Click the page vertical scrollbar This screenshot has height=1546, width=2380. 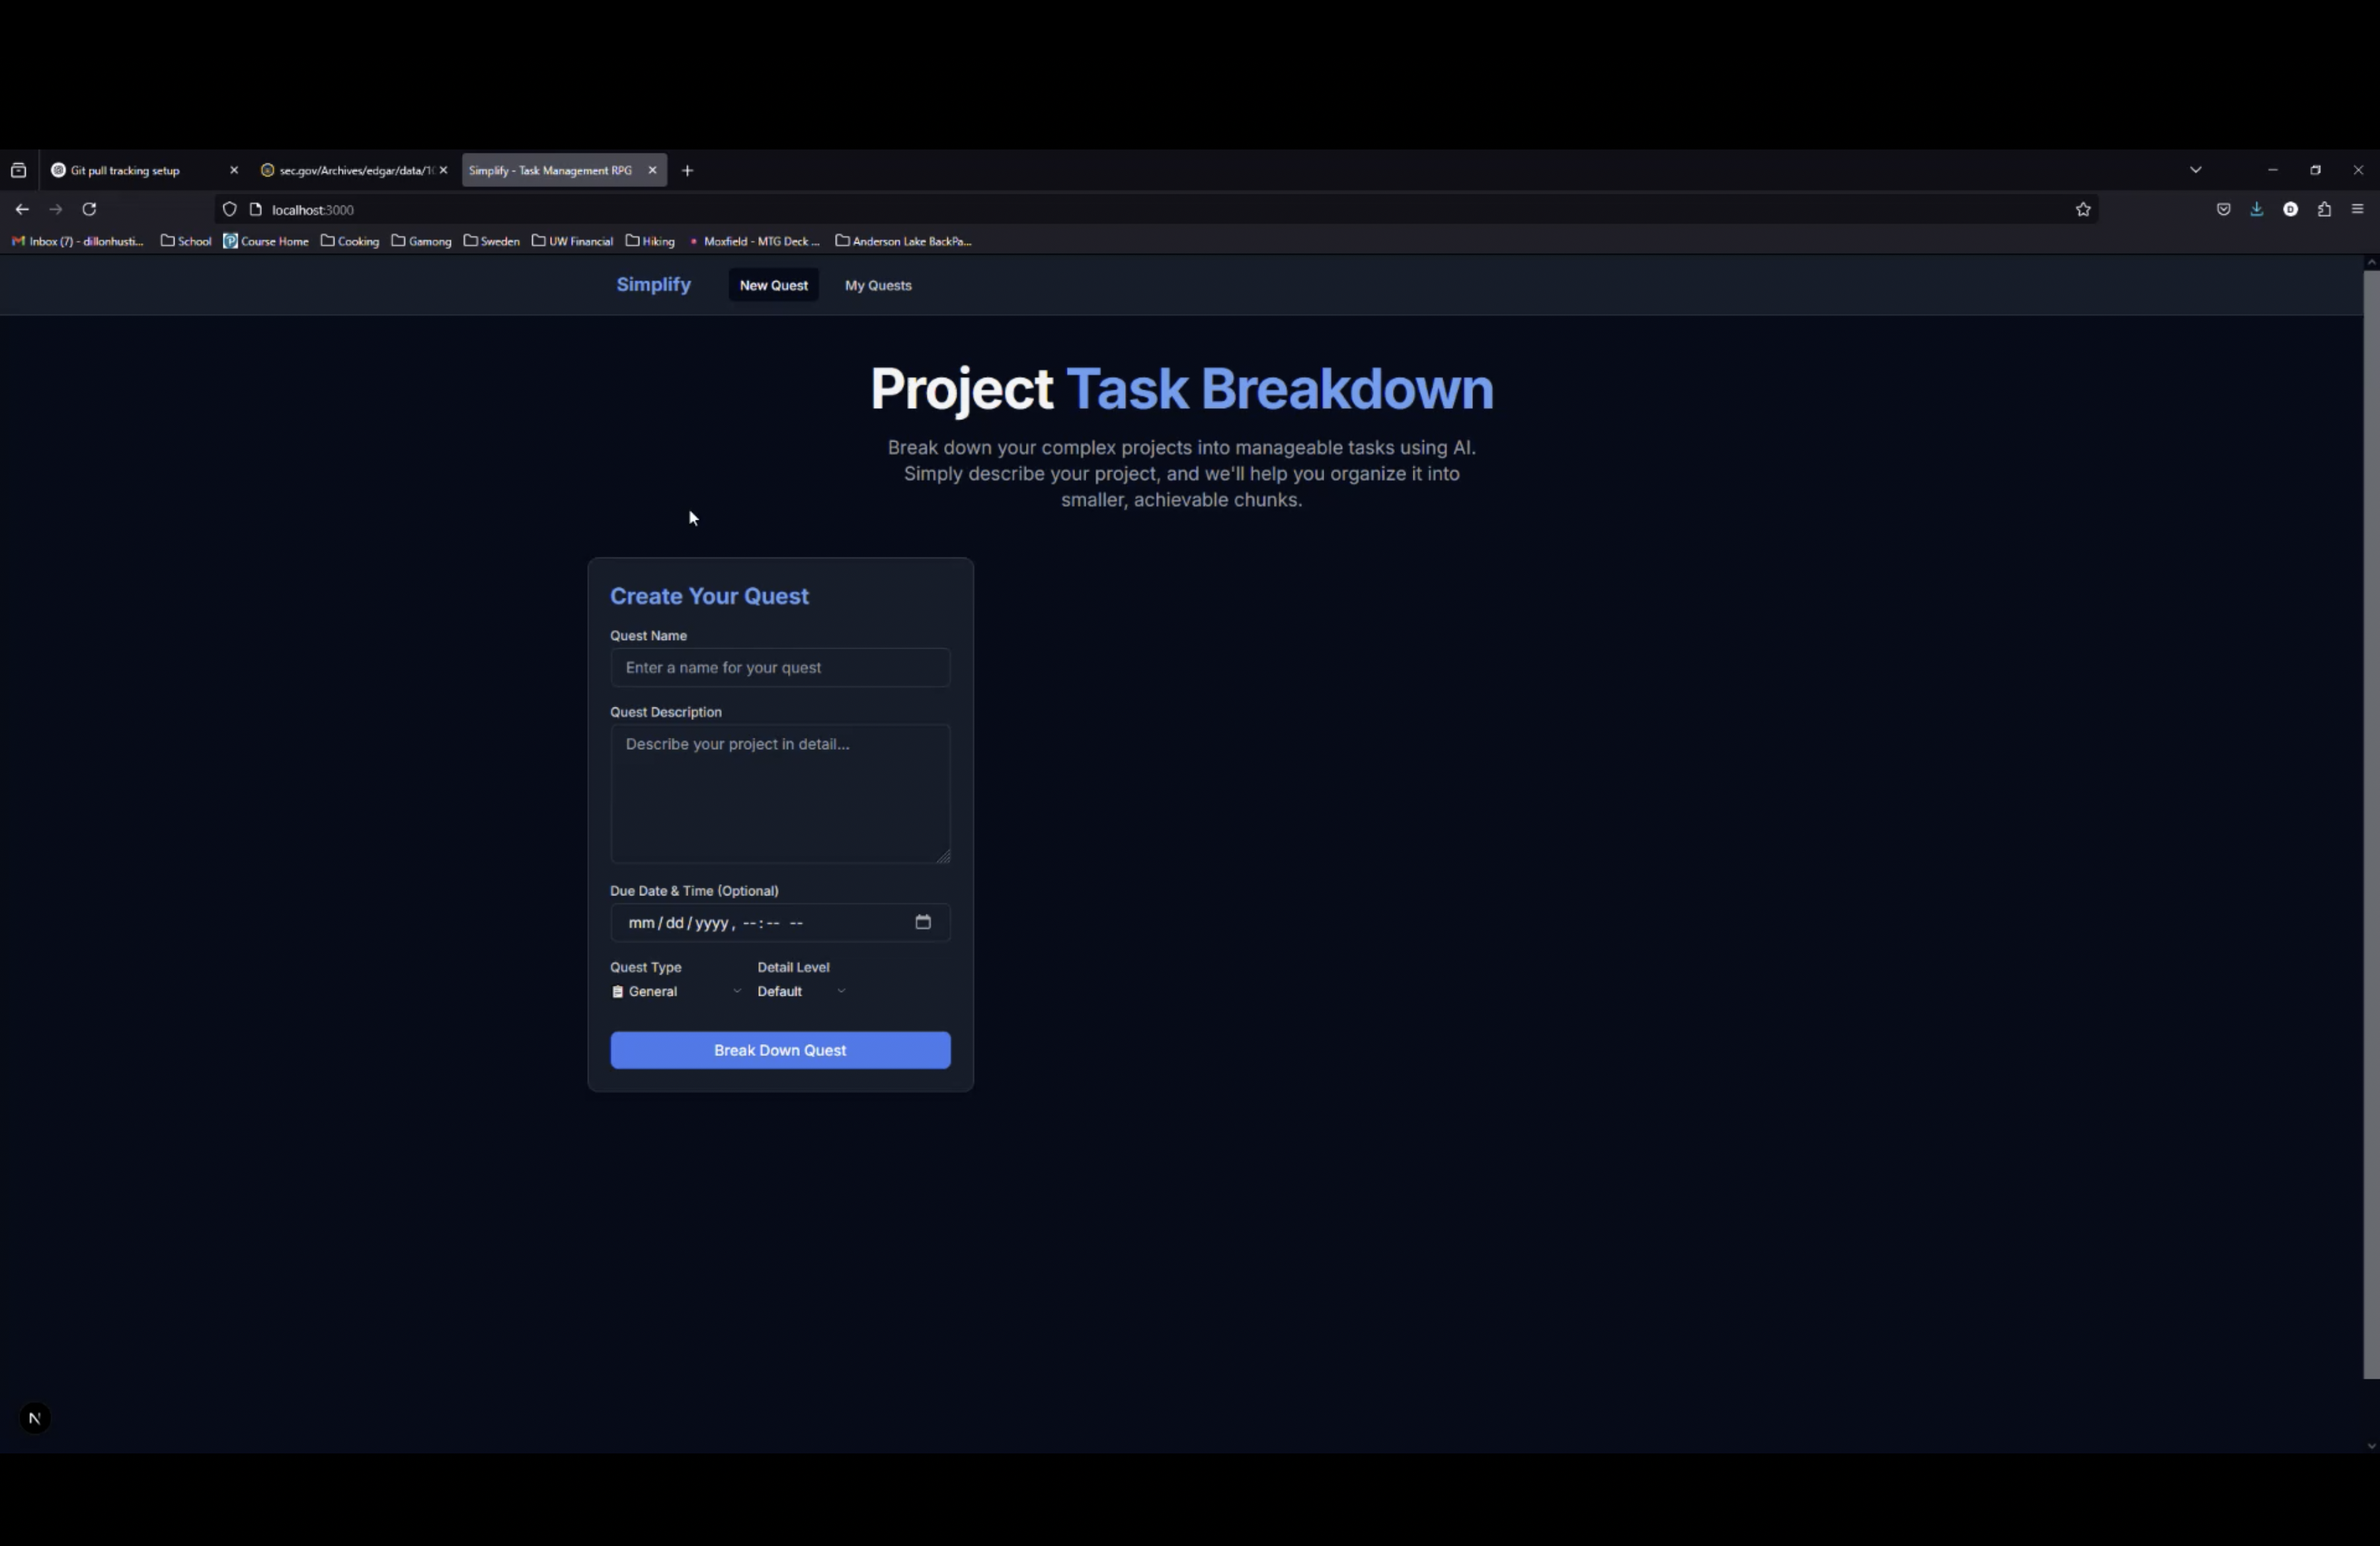2370,820
